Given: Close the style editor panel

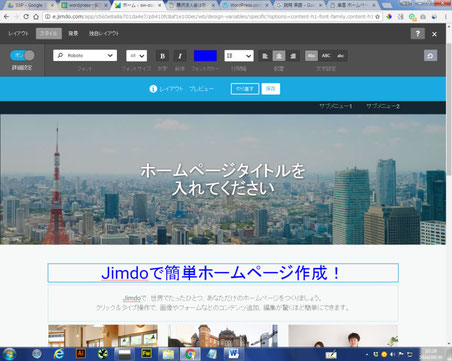Looking at the screenshot, I should [x=434, y=34].
